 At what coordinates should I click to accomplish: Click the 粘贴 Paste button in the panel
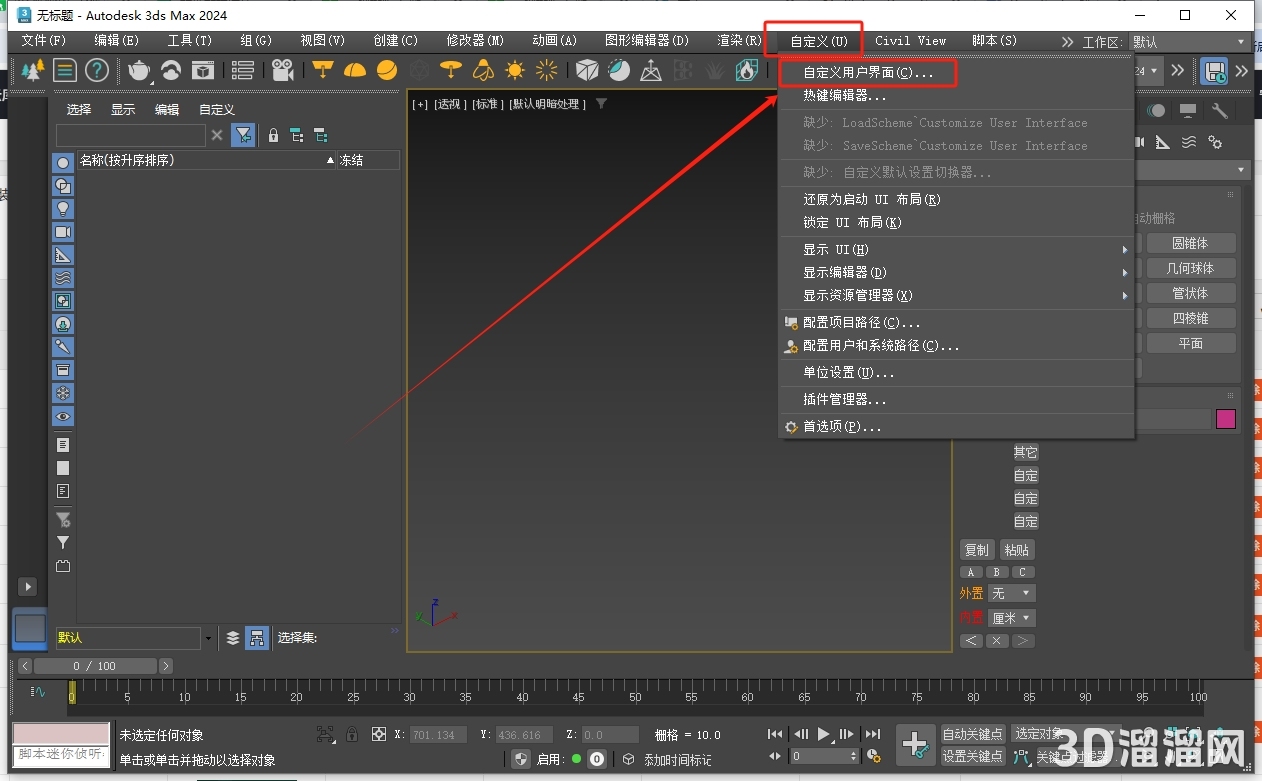pos(1017,550)
